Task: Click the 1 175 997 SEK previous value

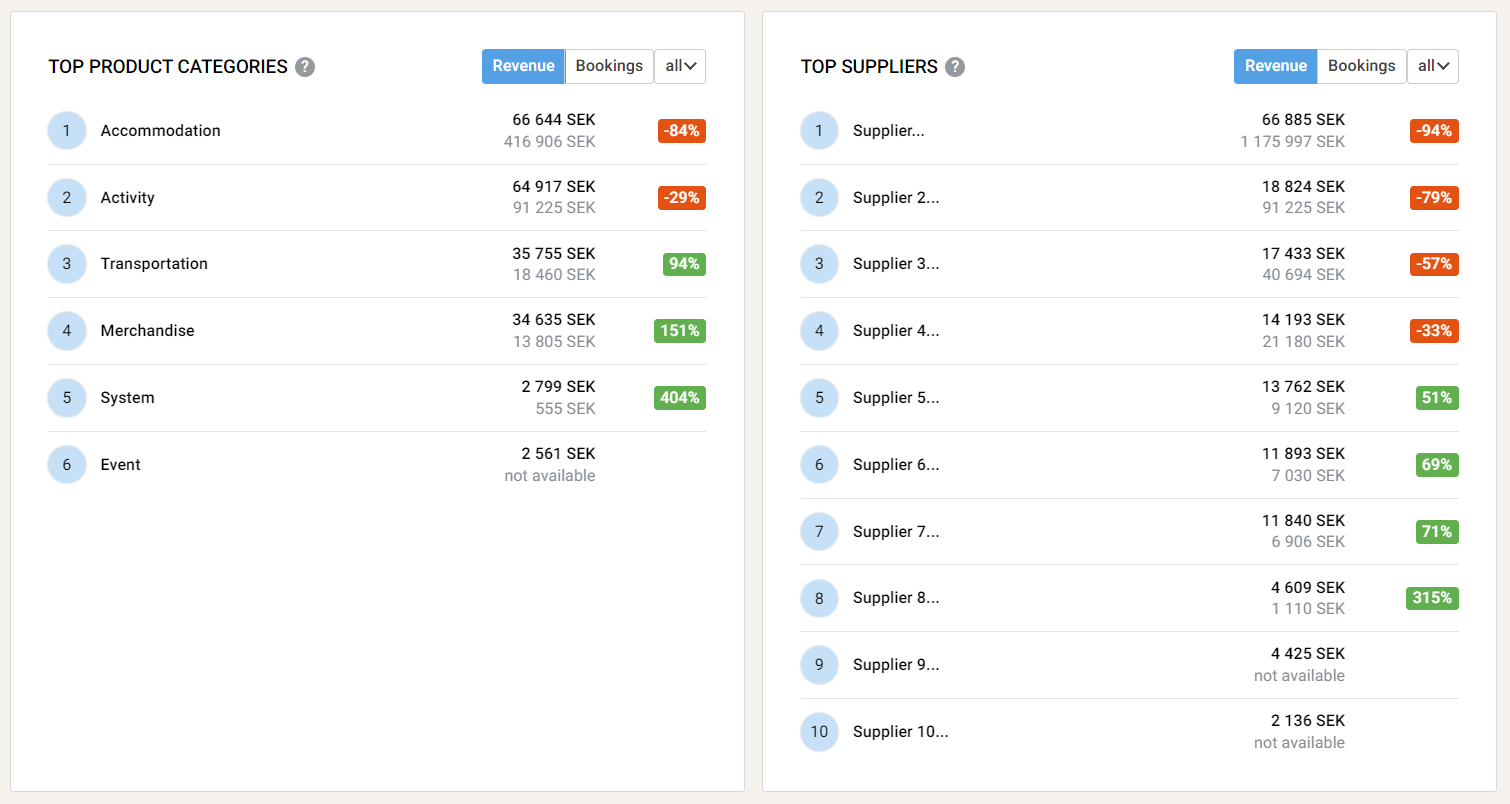Action: 1293,142
